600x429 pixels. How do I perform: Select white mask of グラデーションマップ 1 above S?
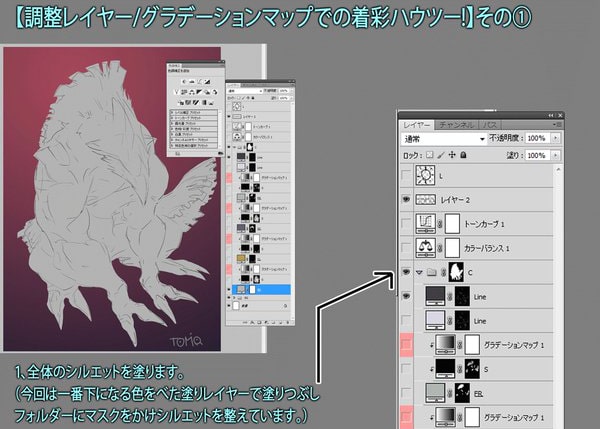click(472, 345)
